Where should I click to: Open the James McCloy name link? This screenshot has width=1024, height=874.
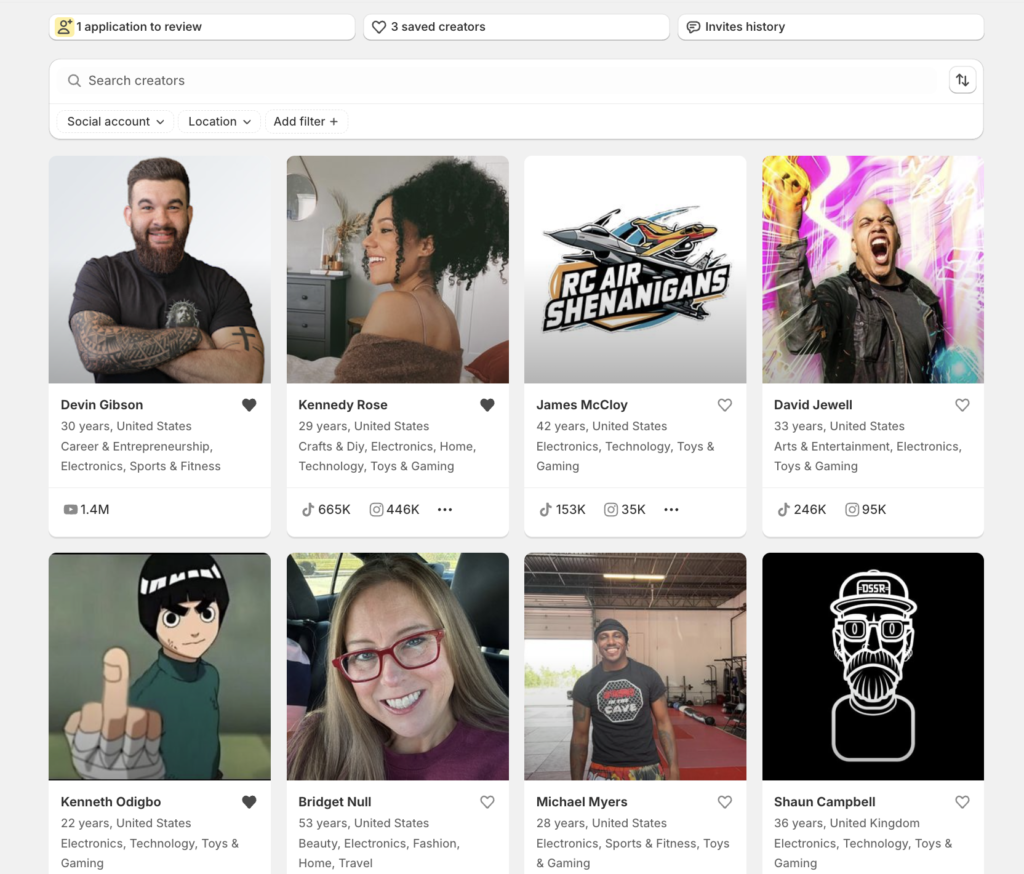pyautogui.click(x=582, y=405)
